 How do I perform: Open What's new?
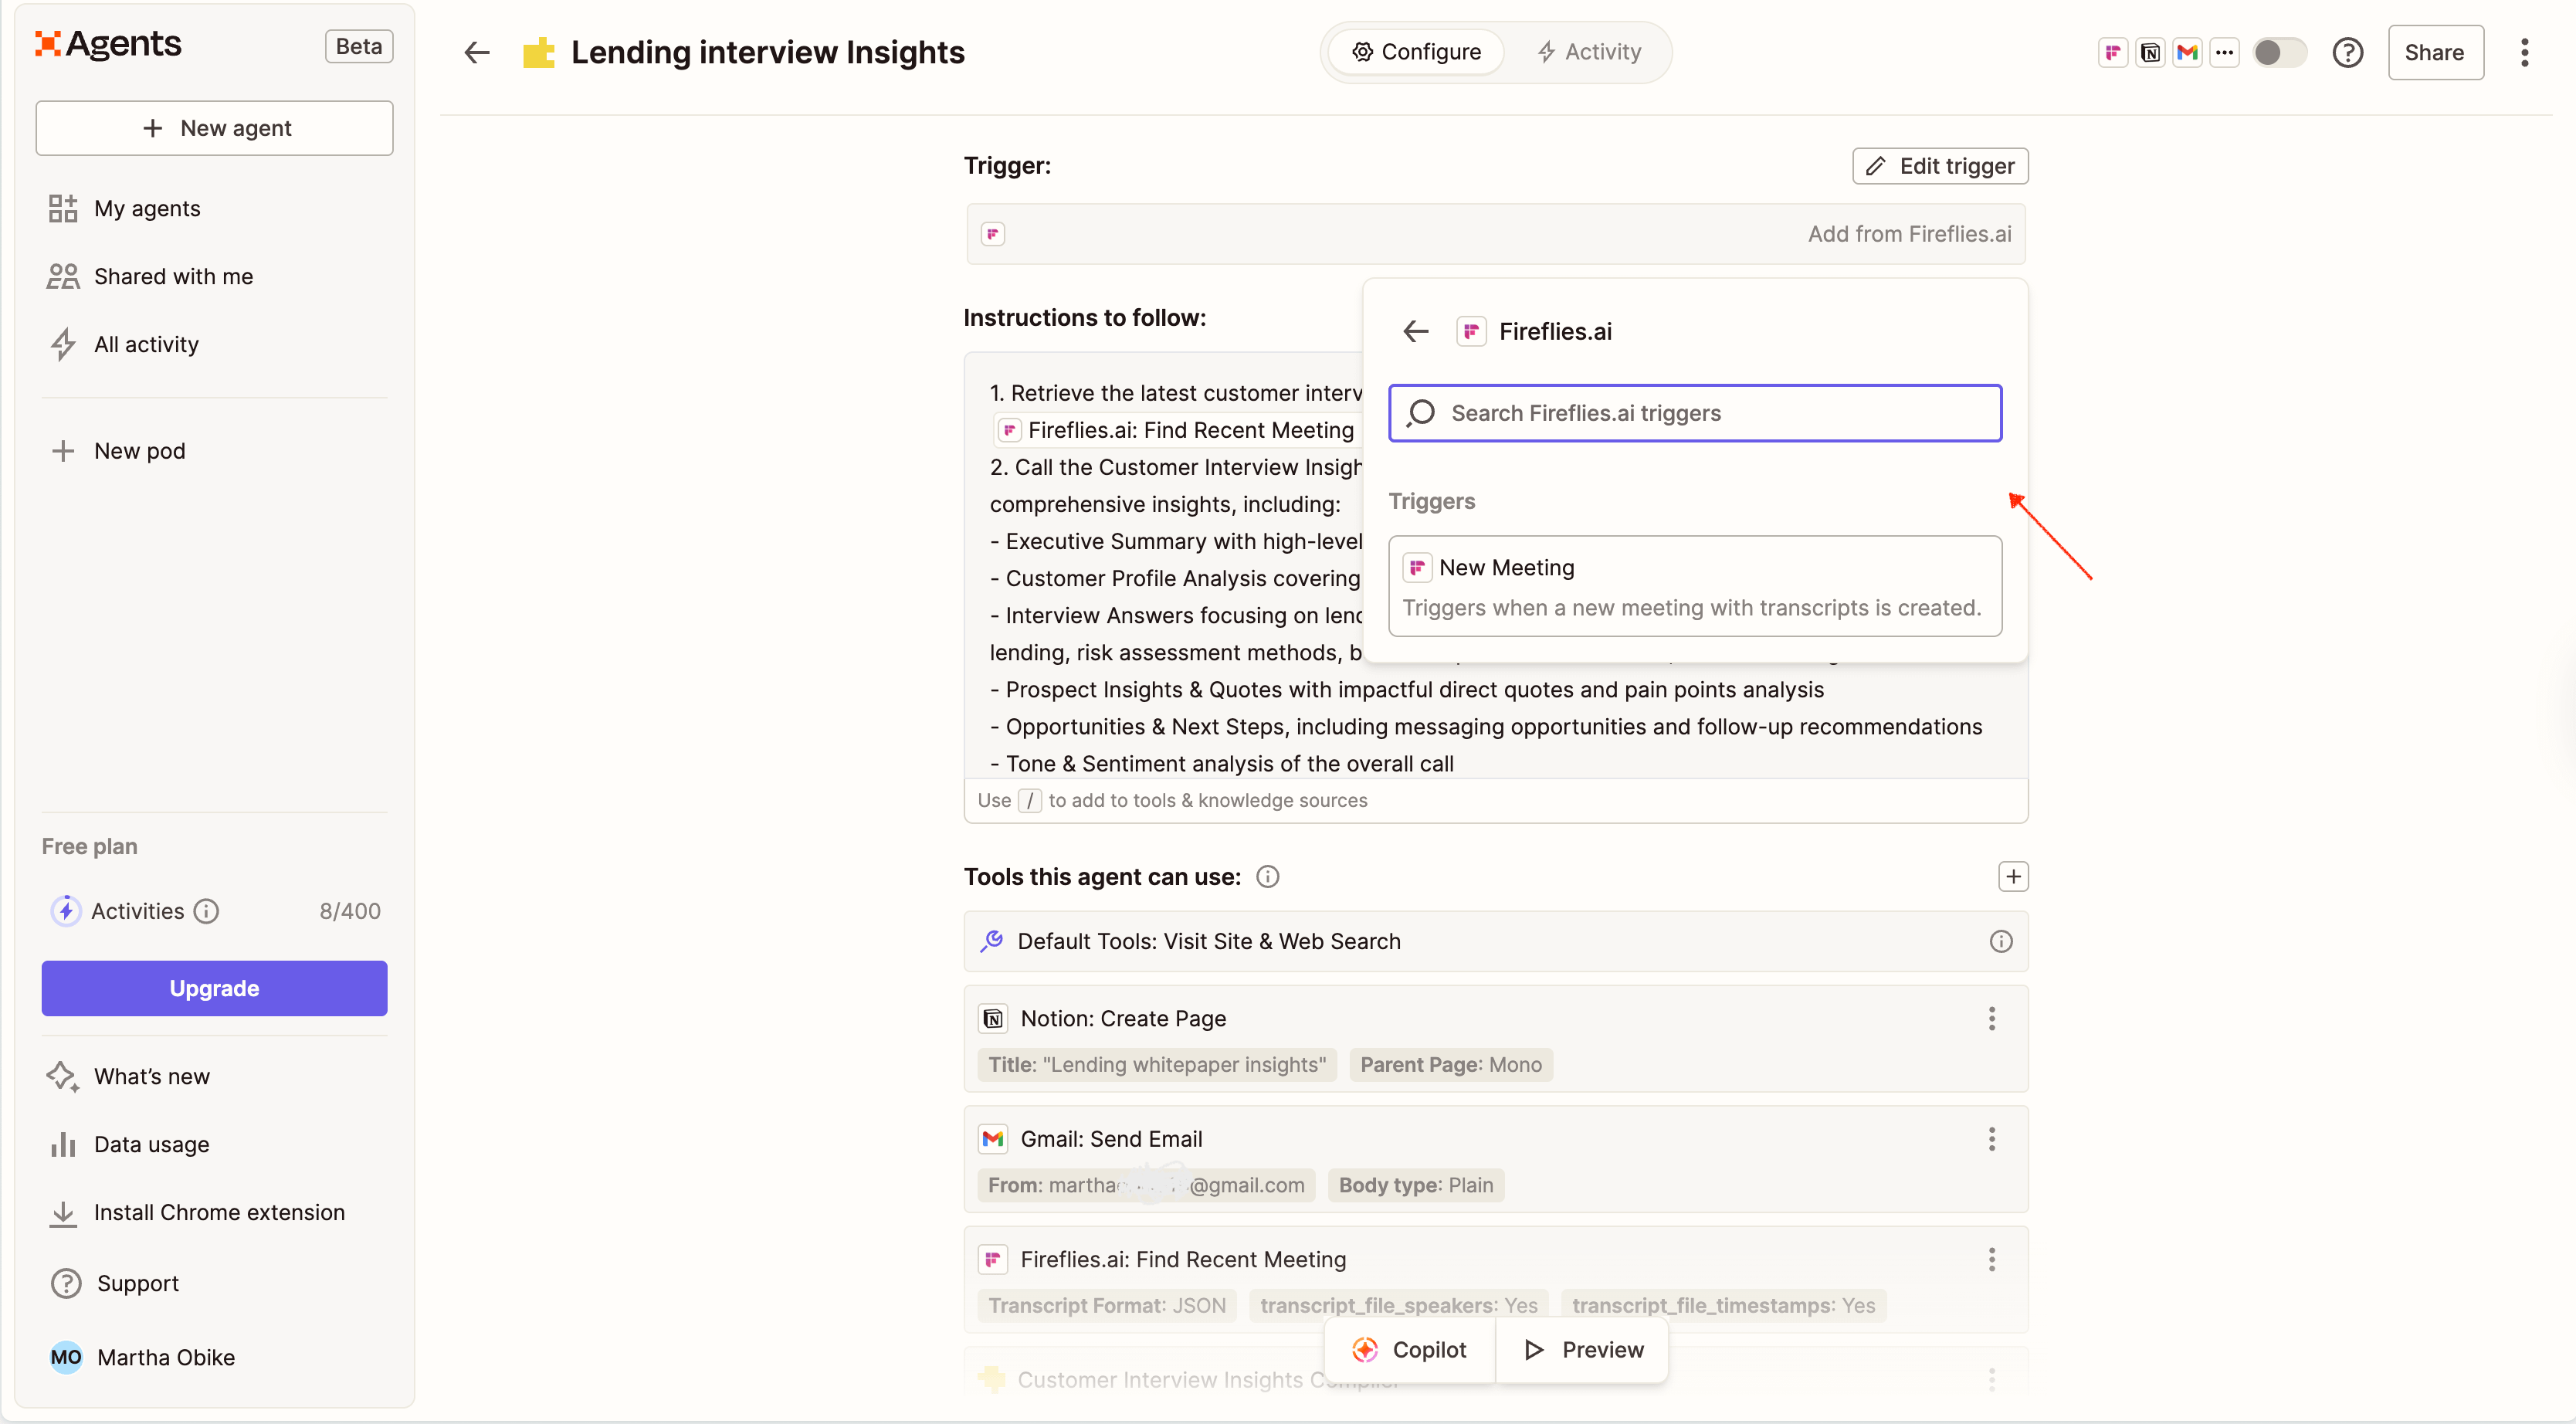(129, 1076)
